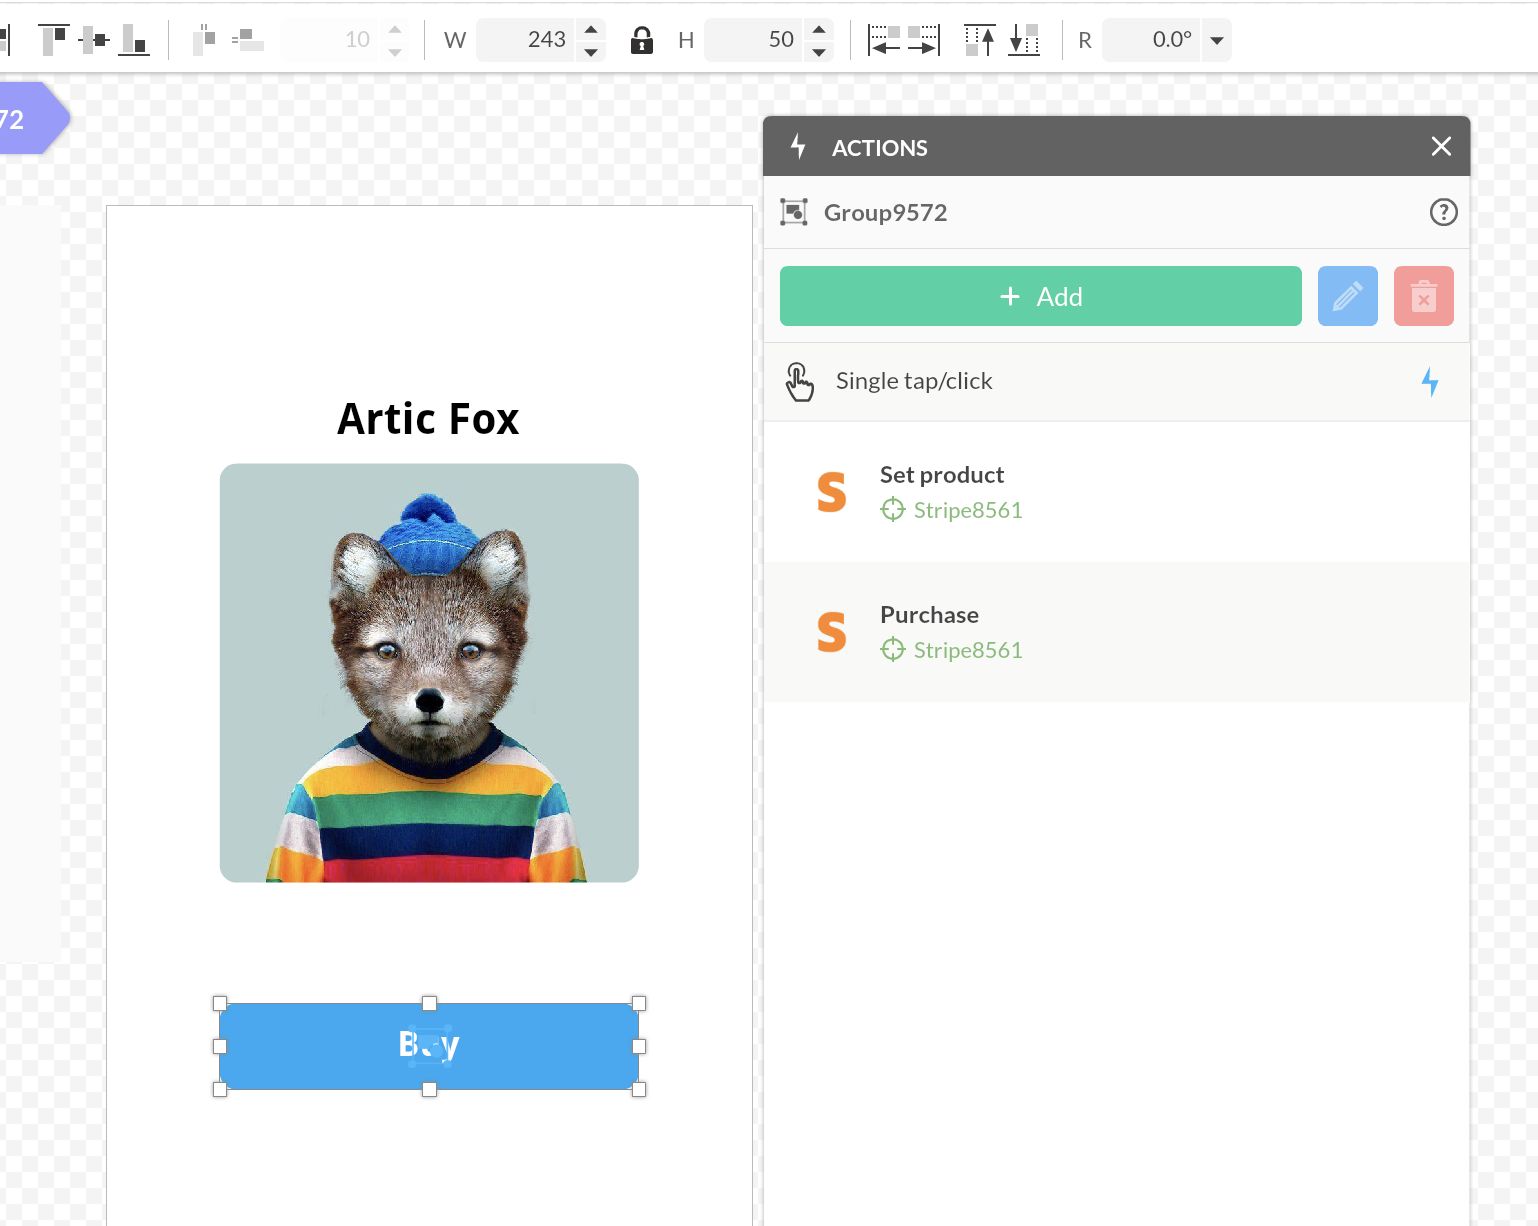
Task: Click the align vertical center icon
Action: [94, 40]
